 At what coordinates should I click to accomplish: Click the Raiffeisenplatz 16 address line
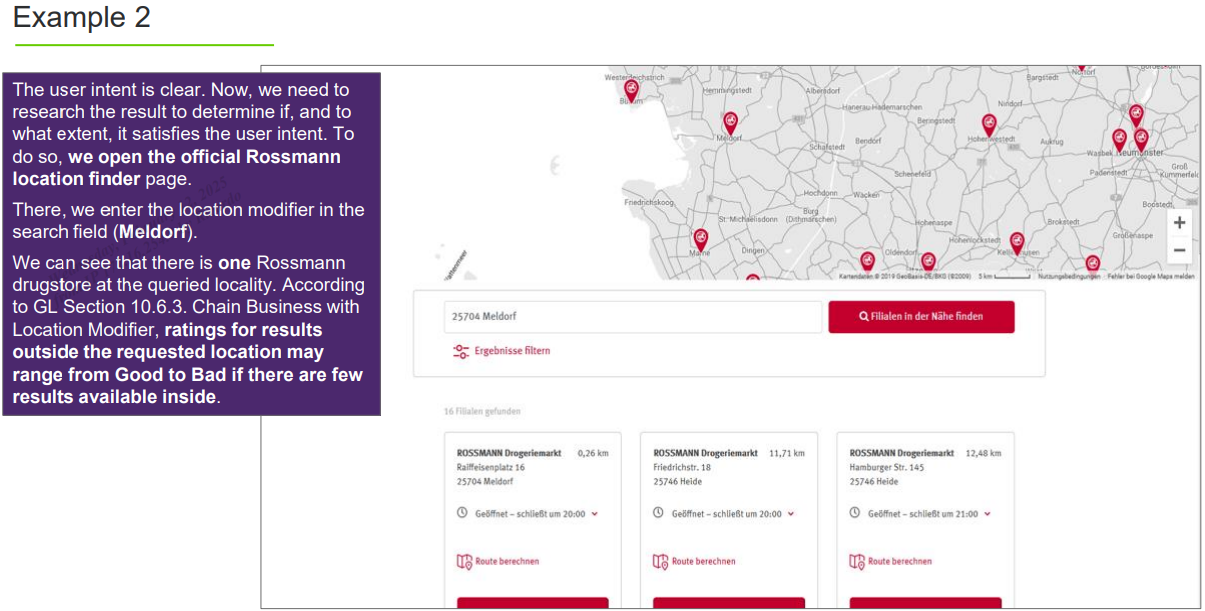(491, 467)
